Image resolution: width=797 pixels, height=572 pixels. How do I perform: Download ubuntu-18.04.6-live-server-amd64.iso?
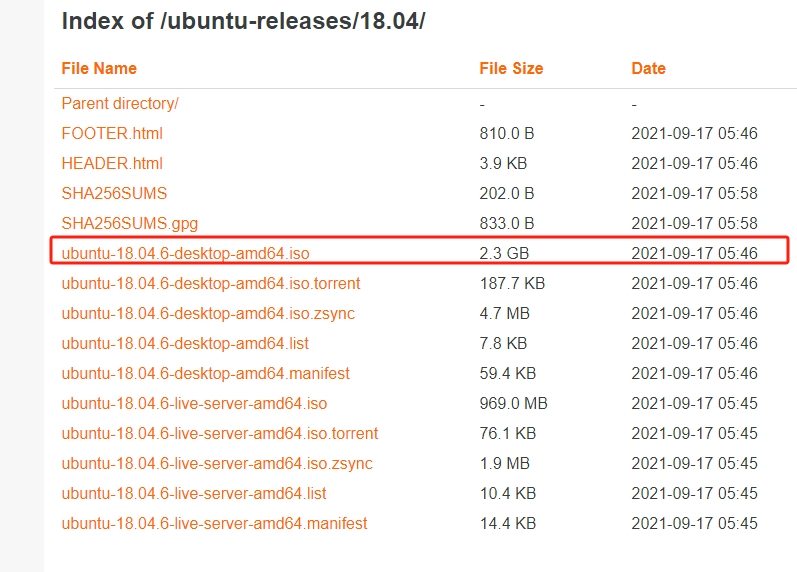point(194,403)
